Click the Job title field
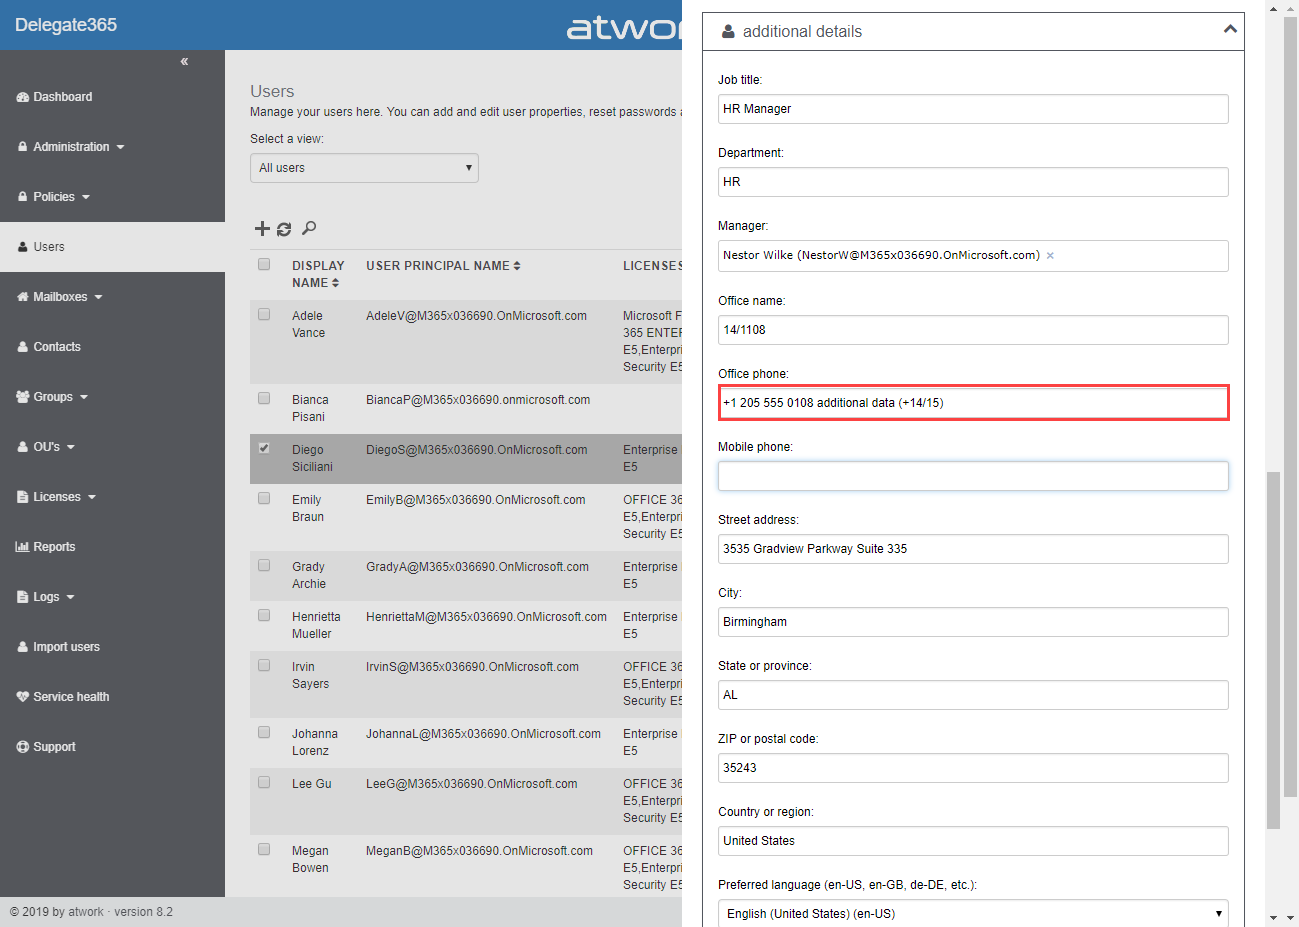This screenshot has width=1299, height=927. 973,109
